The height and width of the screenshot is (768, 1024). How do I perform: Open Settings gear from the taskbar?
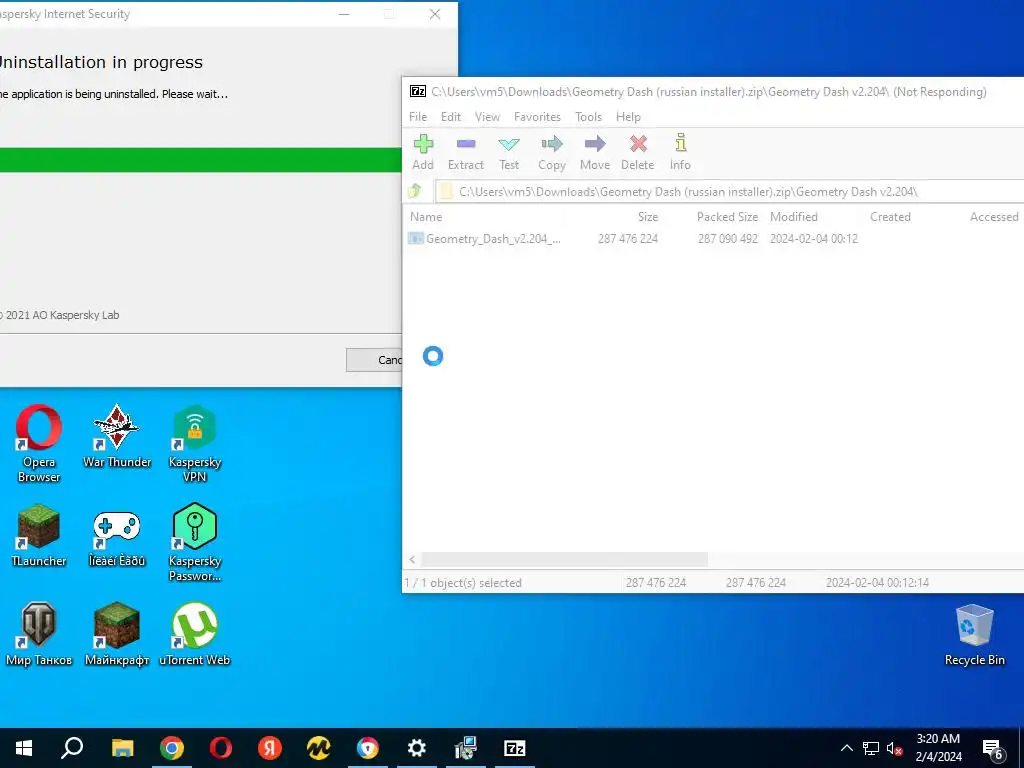(417, 748)
